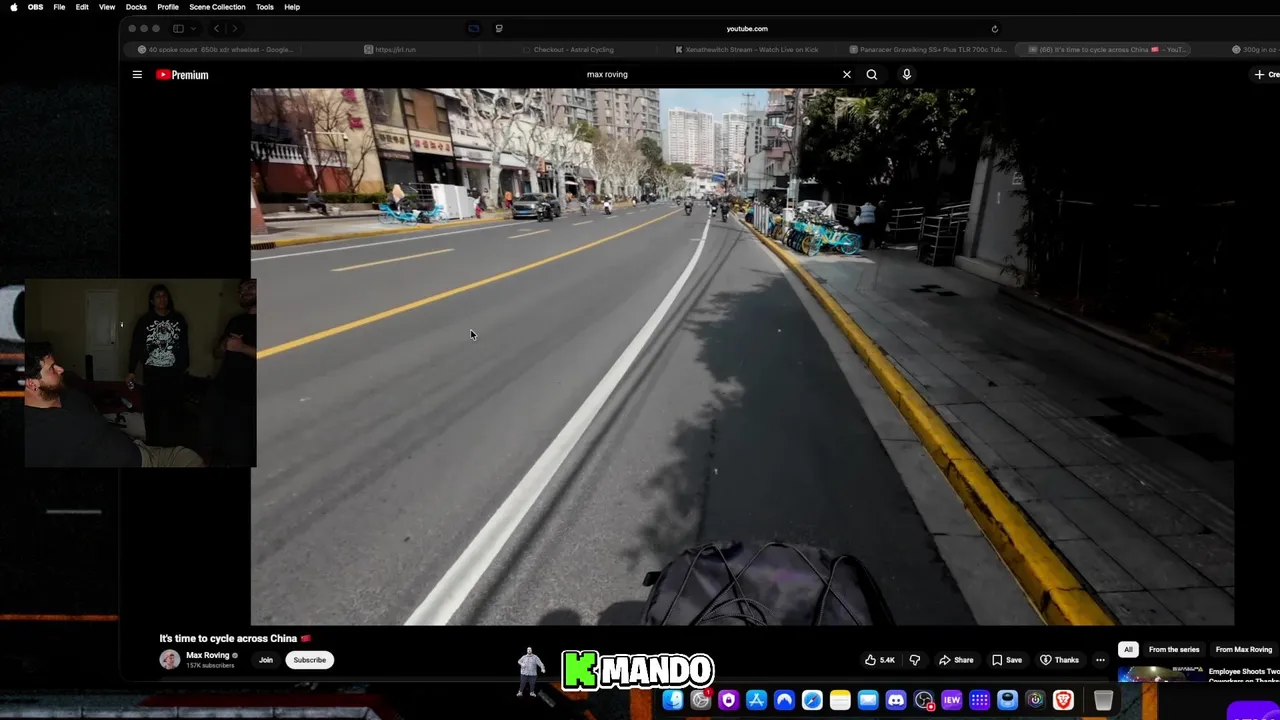Open the purple IEW app in Dock
1280x720 pixels.
coord(952,700)
